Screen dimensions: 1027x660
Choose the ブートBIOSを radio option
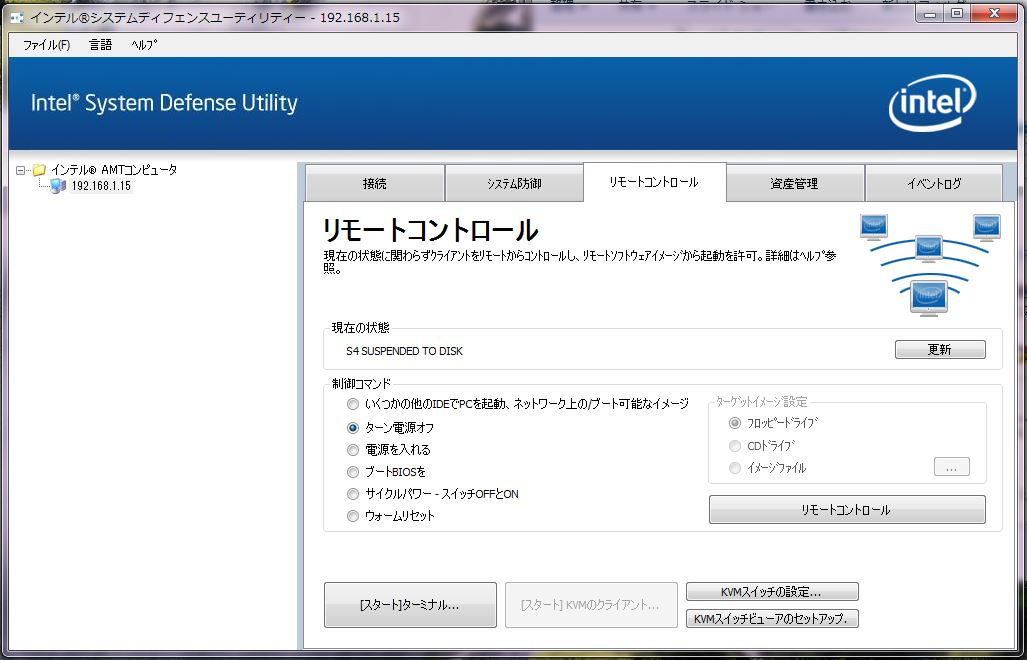(352, 472)
